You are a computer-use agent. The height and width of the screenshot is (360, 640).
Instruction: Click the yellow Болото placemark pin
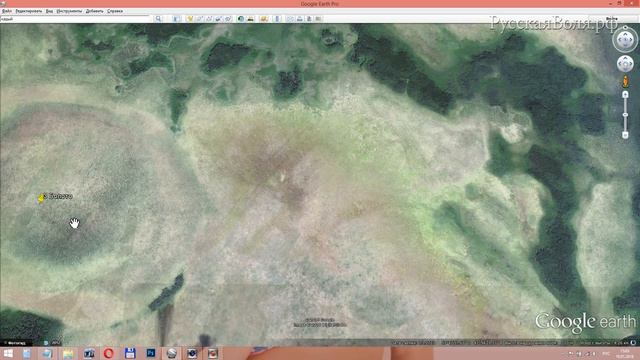[x=41, y=198]
